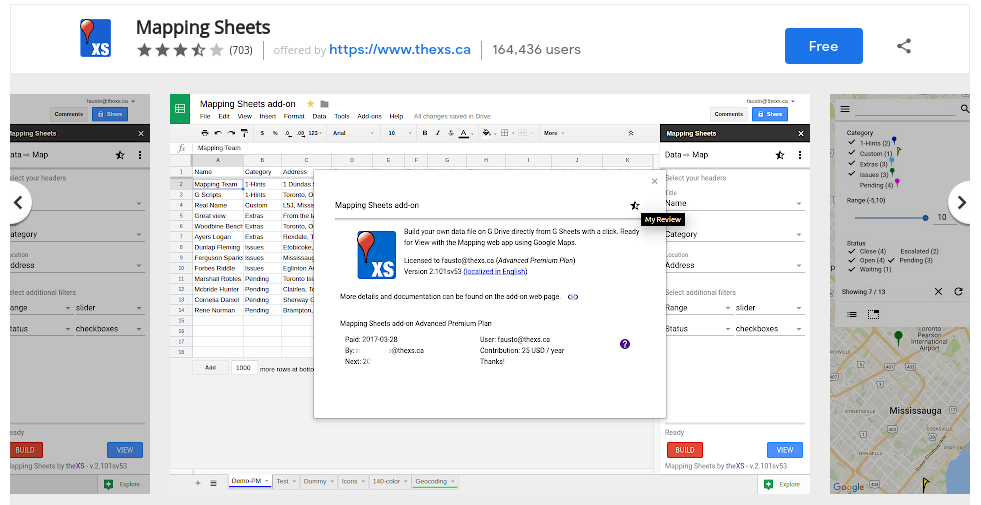Click the Mapping Sheets XS logo in the header
The width and height of the screenshot is (981, 505).
(96, 38)
